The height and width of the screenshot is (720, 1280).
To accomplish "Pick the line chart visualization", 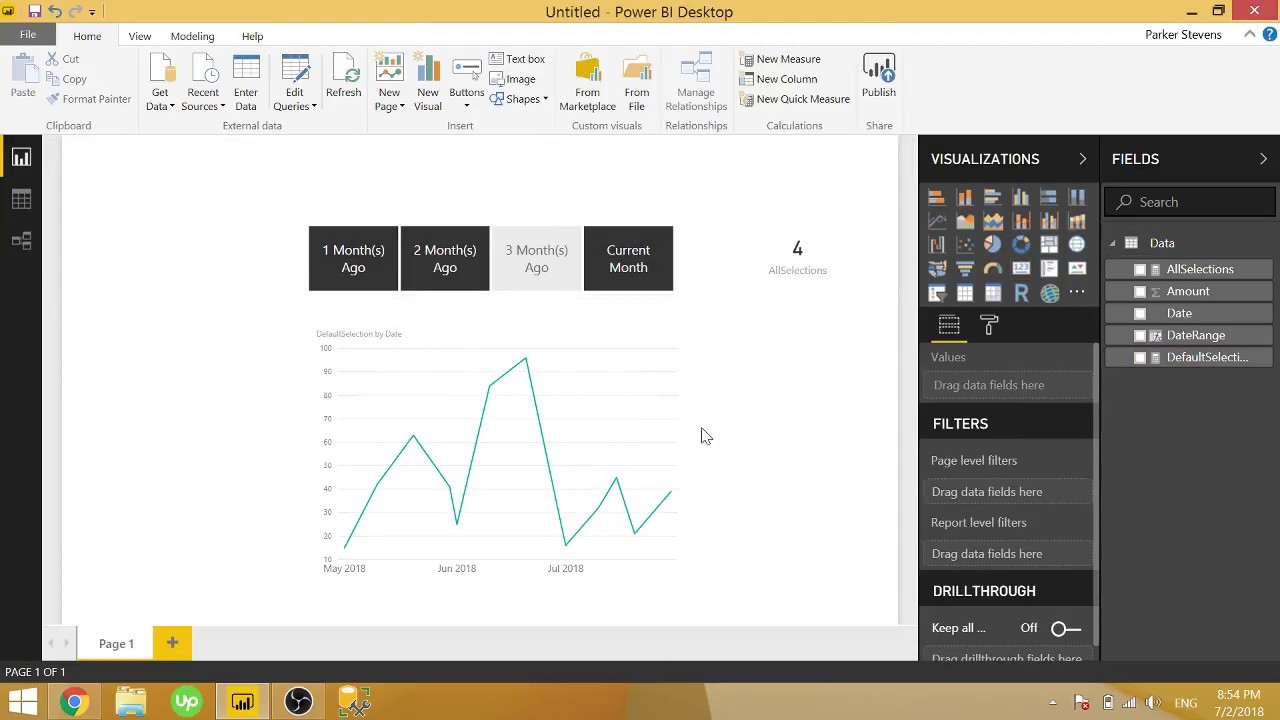I will [937, 221].
